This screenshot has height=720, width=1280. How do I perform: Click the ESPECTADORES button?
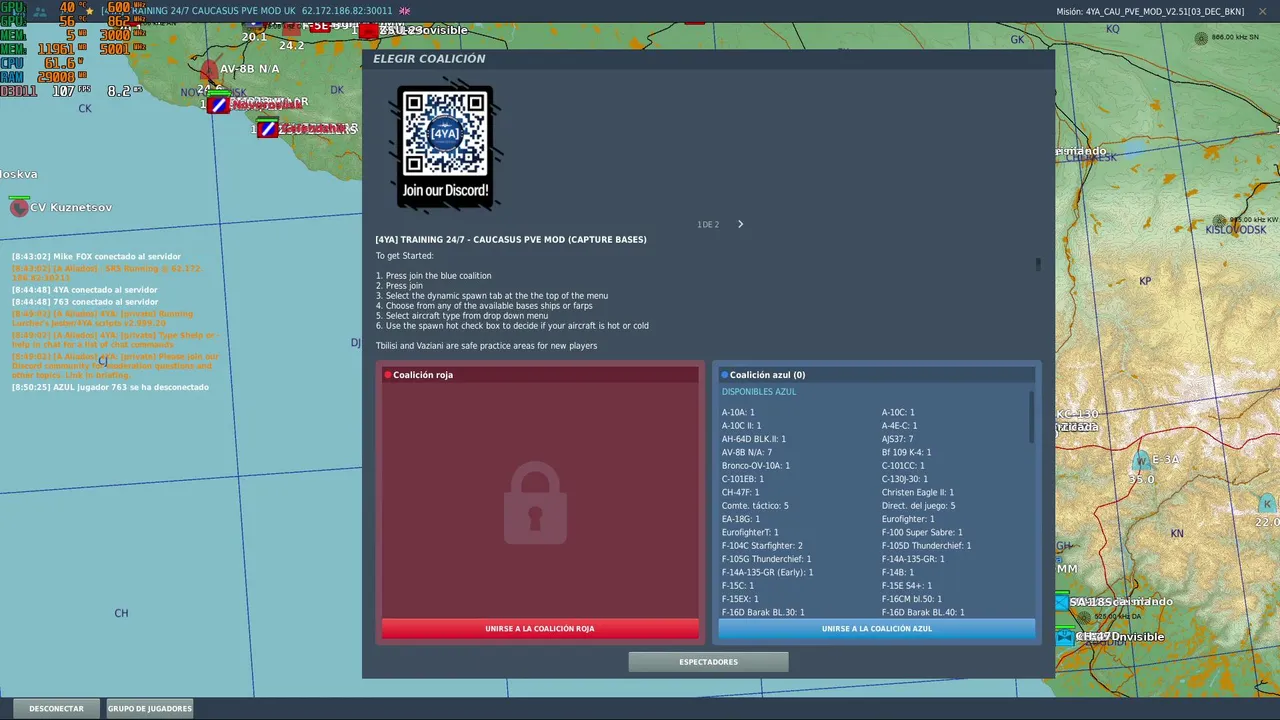click(708, 662)
